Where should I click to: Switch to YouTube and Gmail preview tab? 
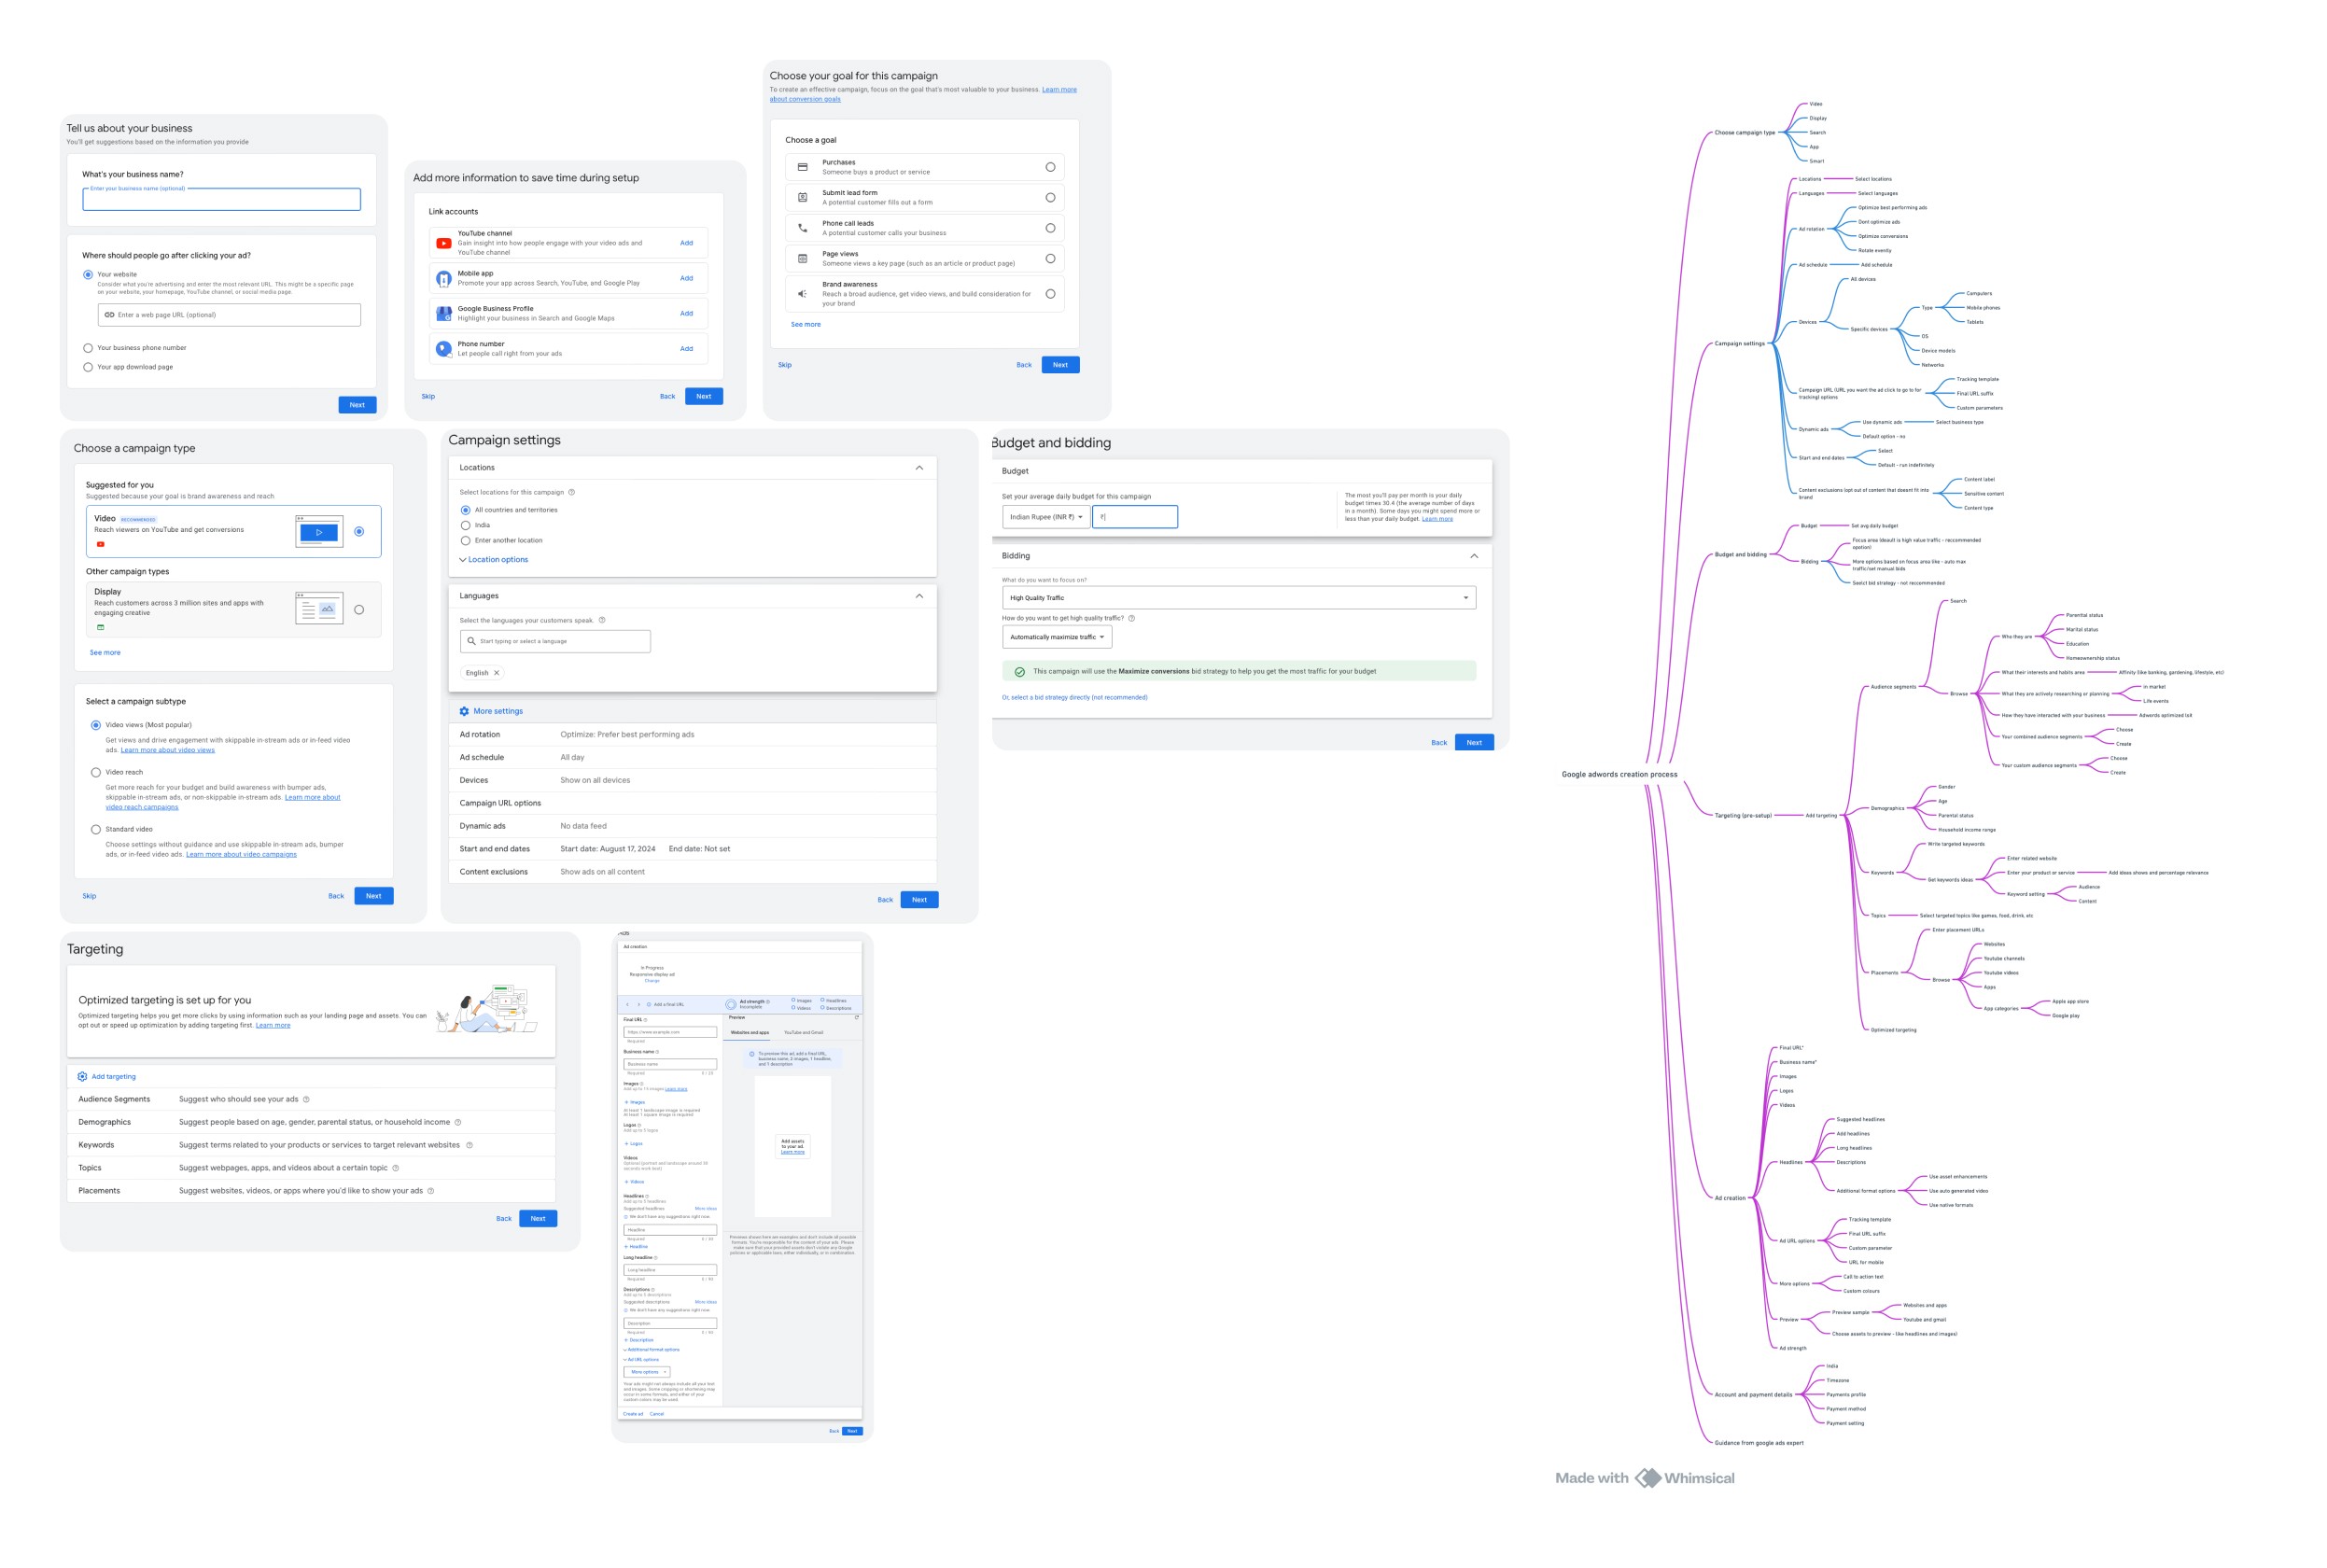click(803, 1032)
